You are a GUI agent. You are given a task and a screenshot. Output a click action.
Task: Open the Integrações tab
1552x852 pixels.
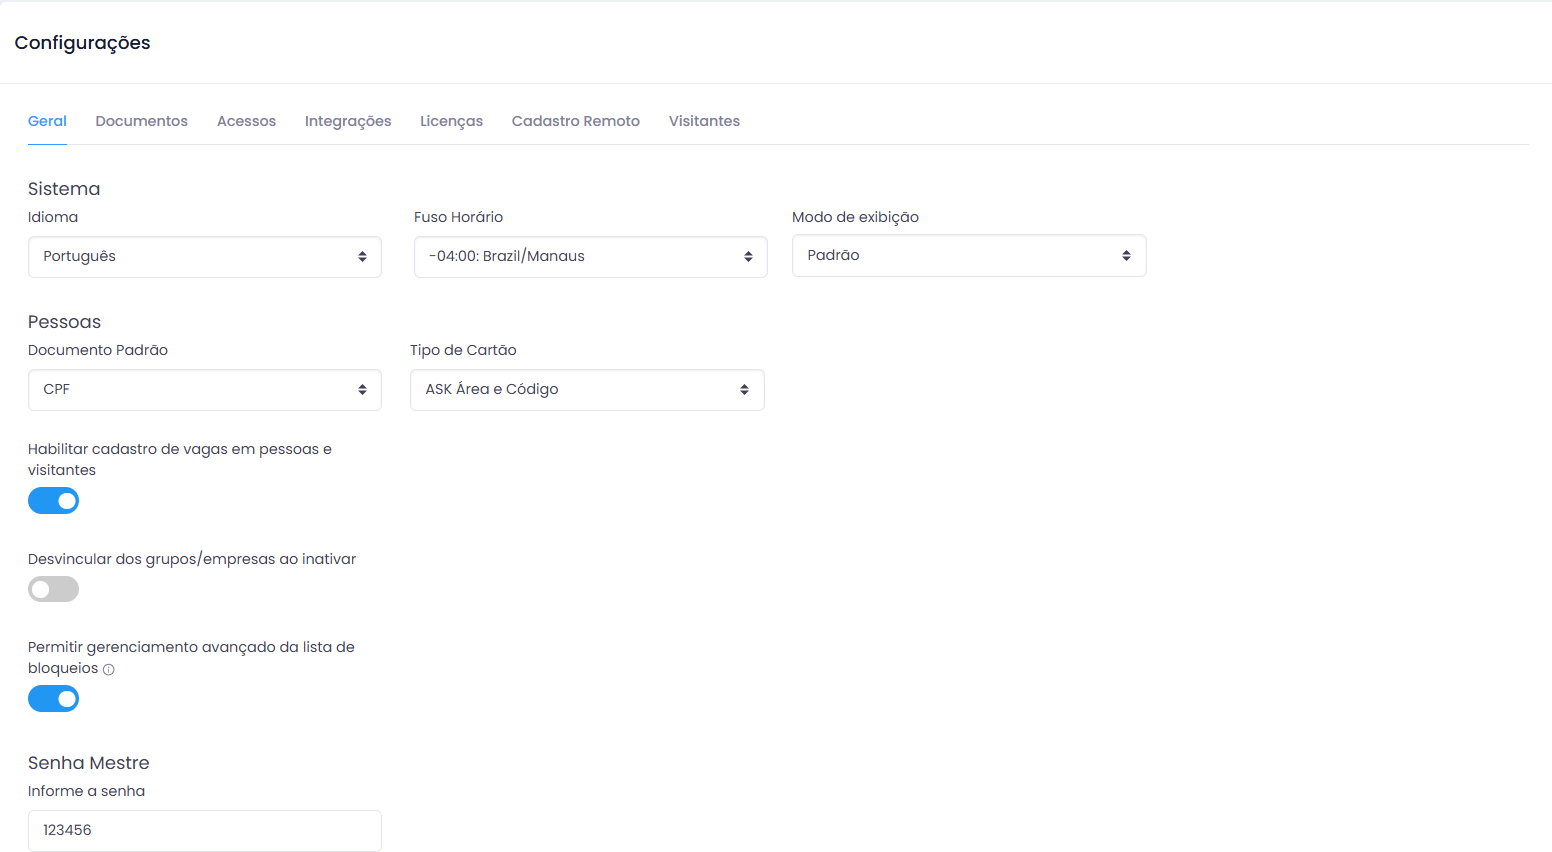tap(348, 121)
